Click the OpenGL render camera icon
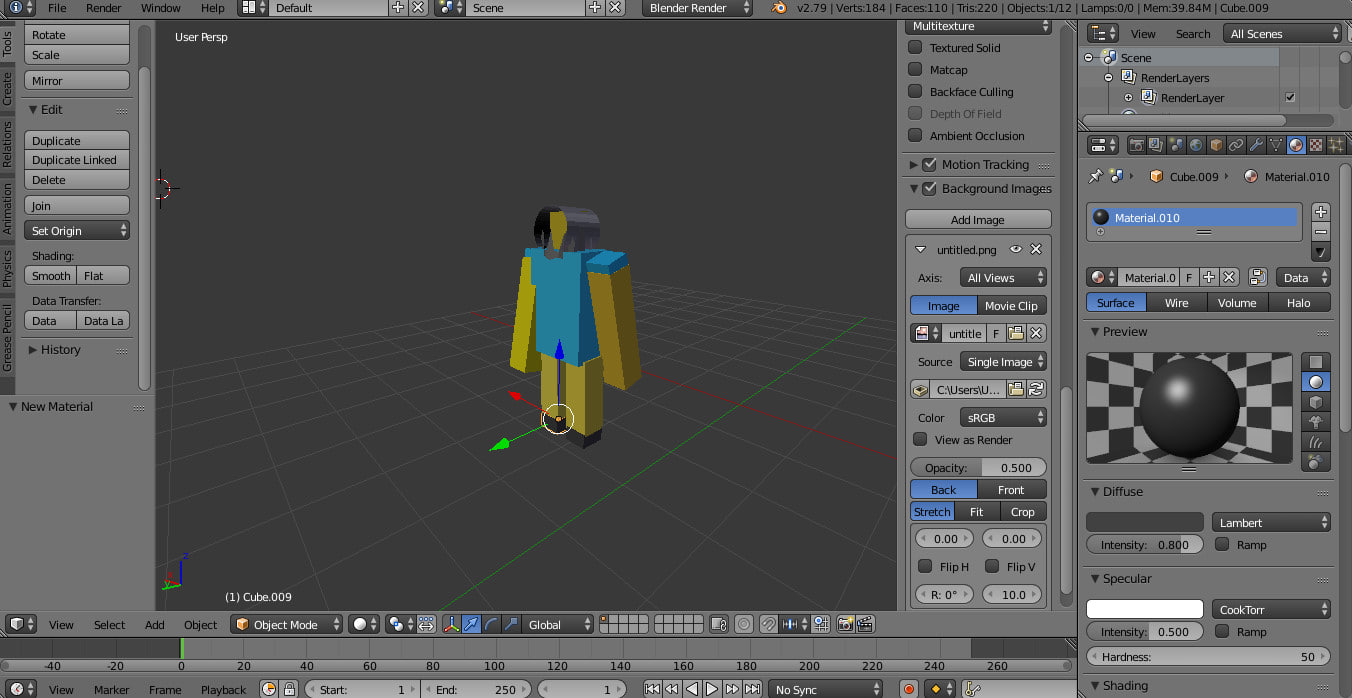The image size is (1352, 698). click(845, 624)
